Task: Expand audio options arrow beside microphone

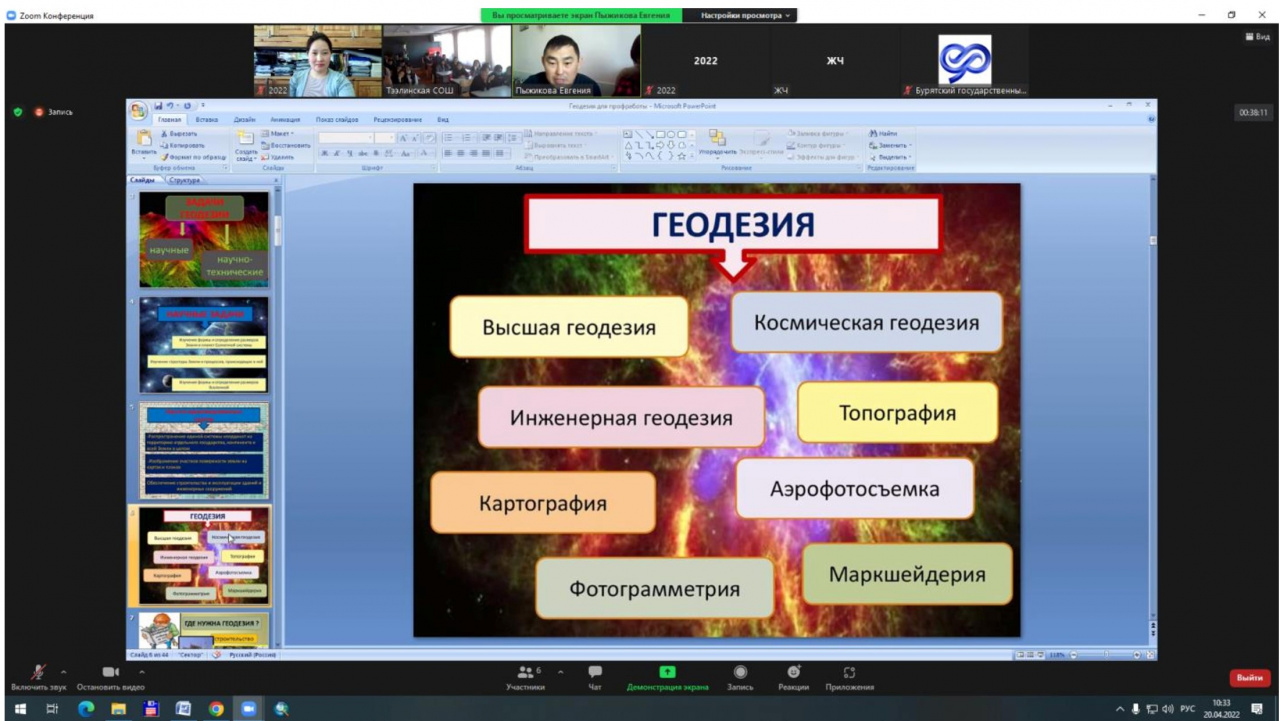Action: 64,671
